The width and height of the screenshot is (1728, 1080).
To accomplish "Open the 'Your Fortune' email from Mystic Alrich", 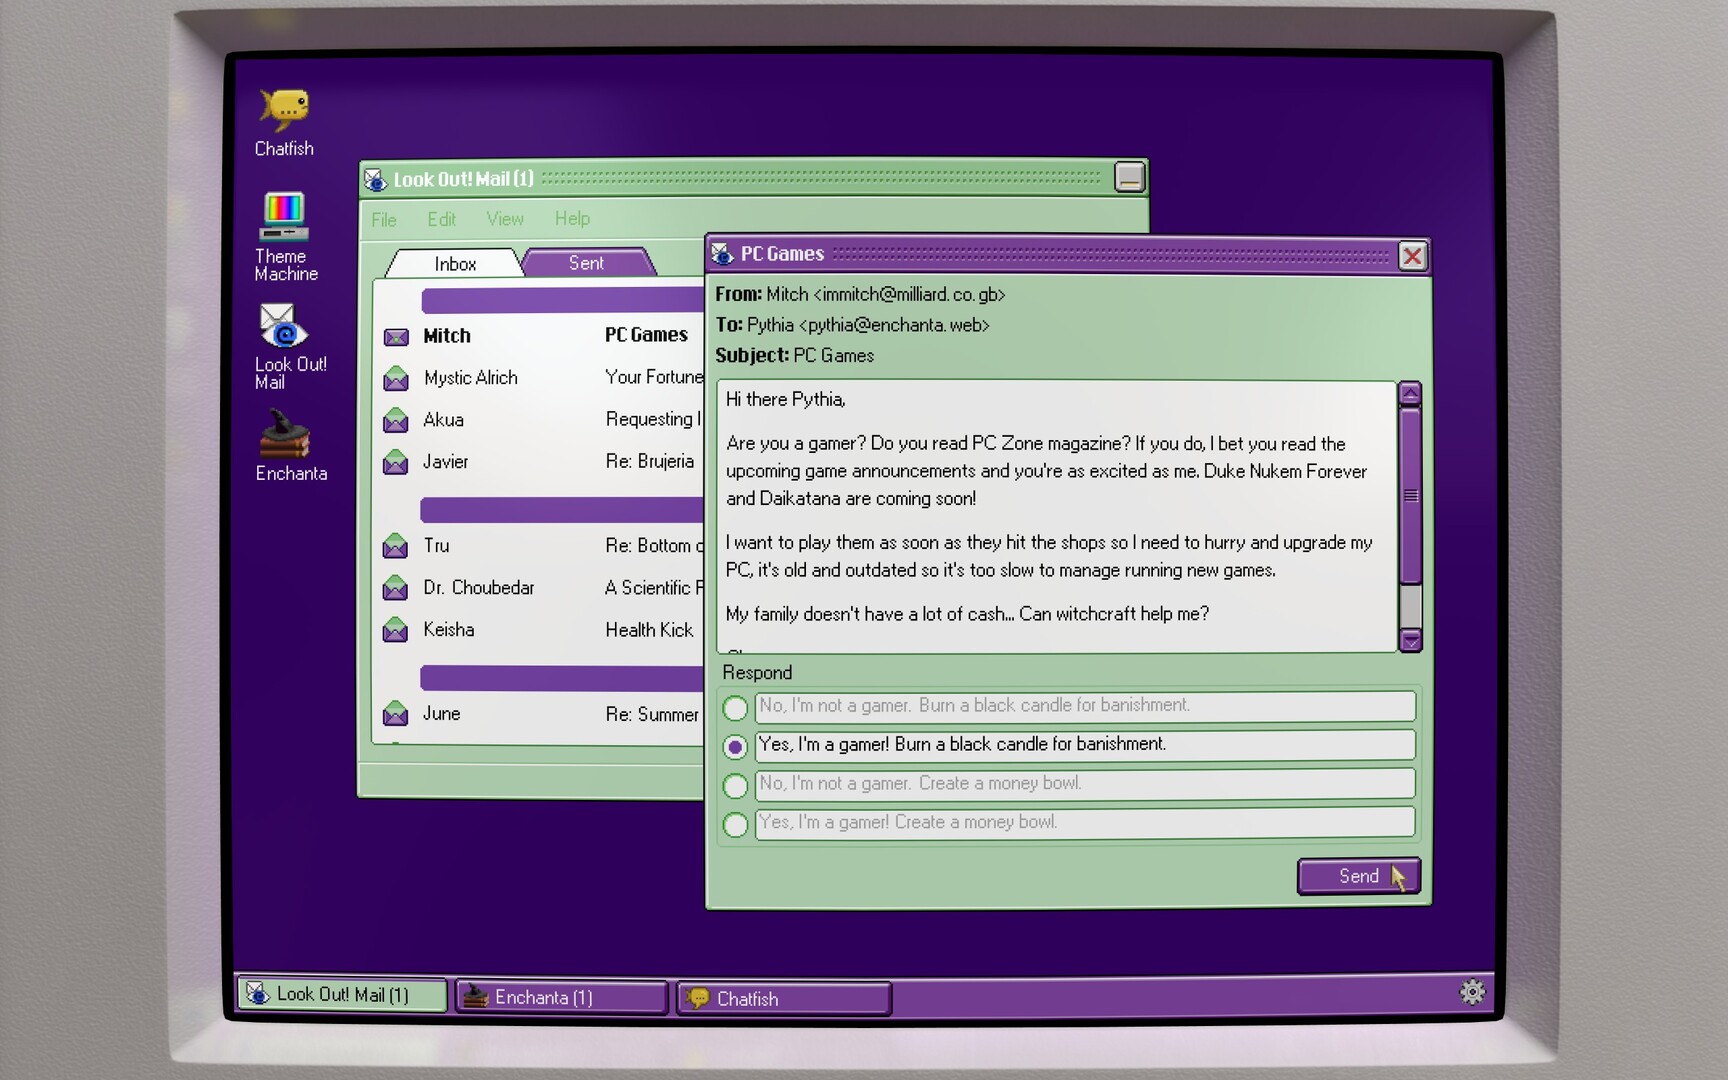I will (655, 377).
